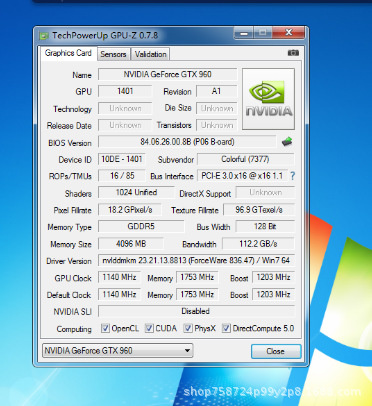Click the Device ID field 10DE - 1401
The width and height of the screenshot is (372, 406).
coord(122,159)
